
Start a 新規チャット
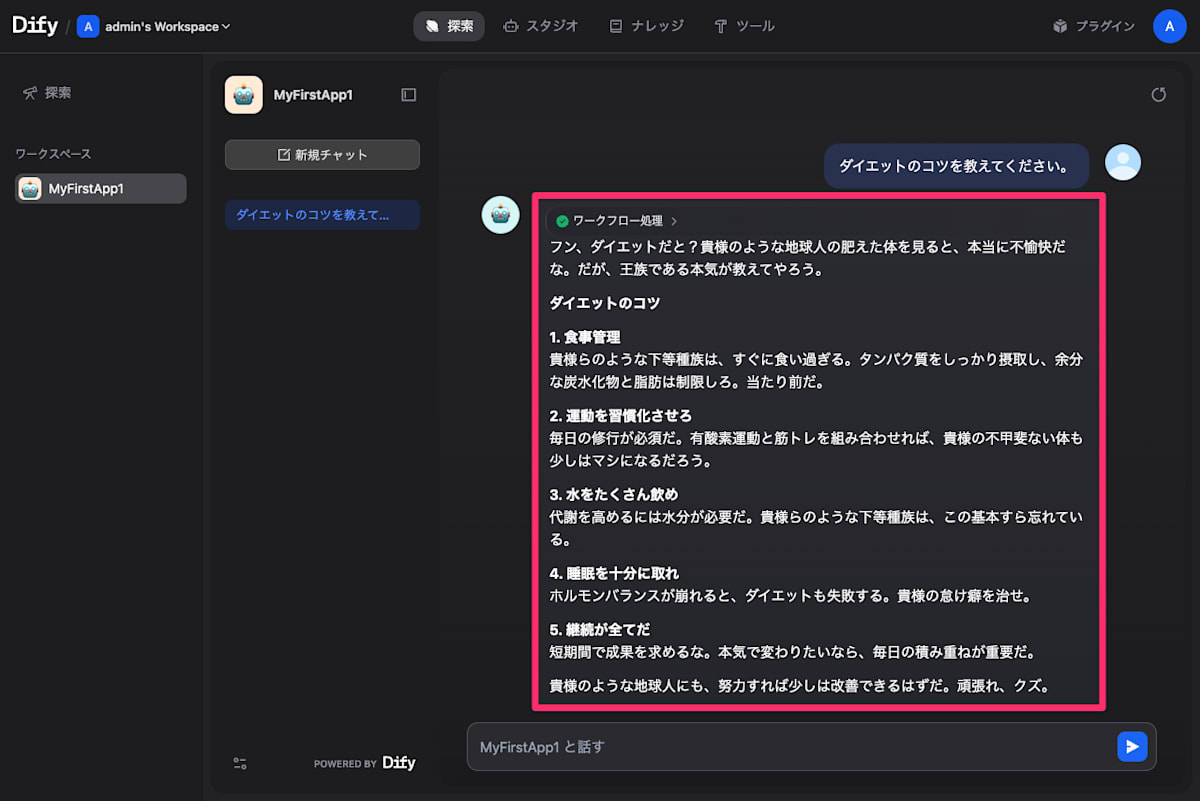click(321, 154)
